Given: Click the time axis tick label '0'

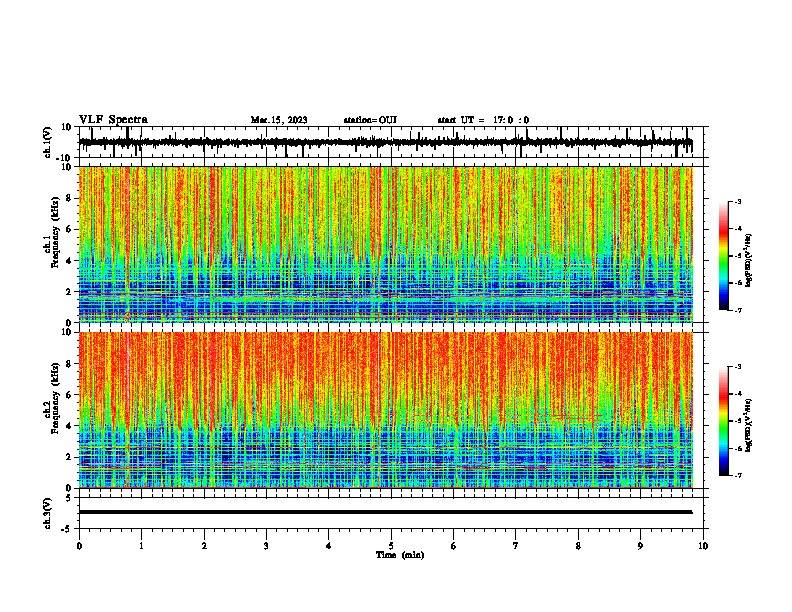Looking at the screenshot, I should pos(79,546).
